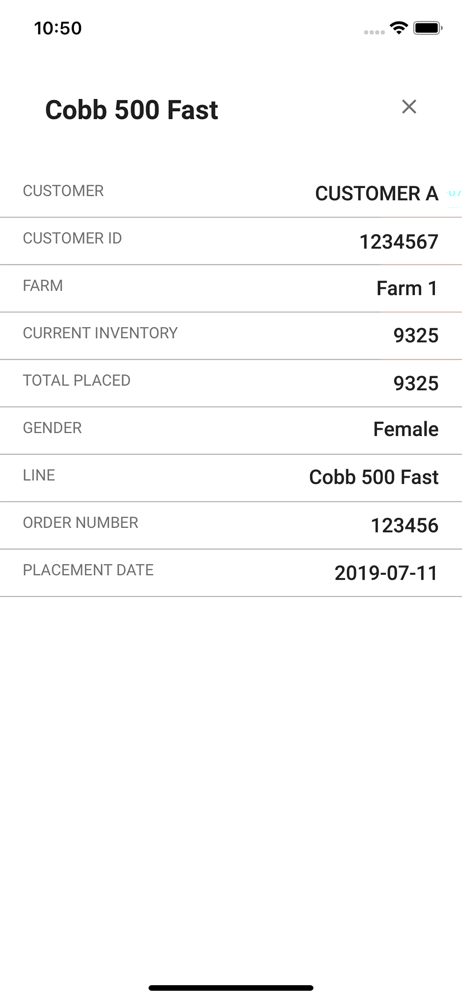Tap the home indicator bar at bottom
Screen dimensions: 462x1000
(x=231, y=988)
